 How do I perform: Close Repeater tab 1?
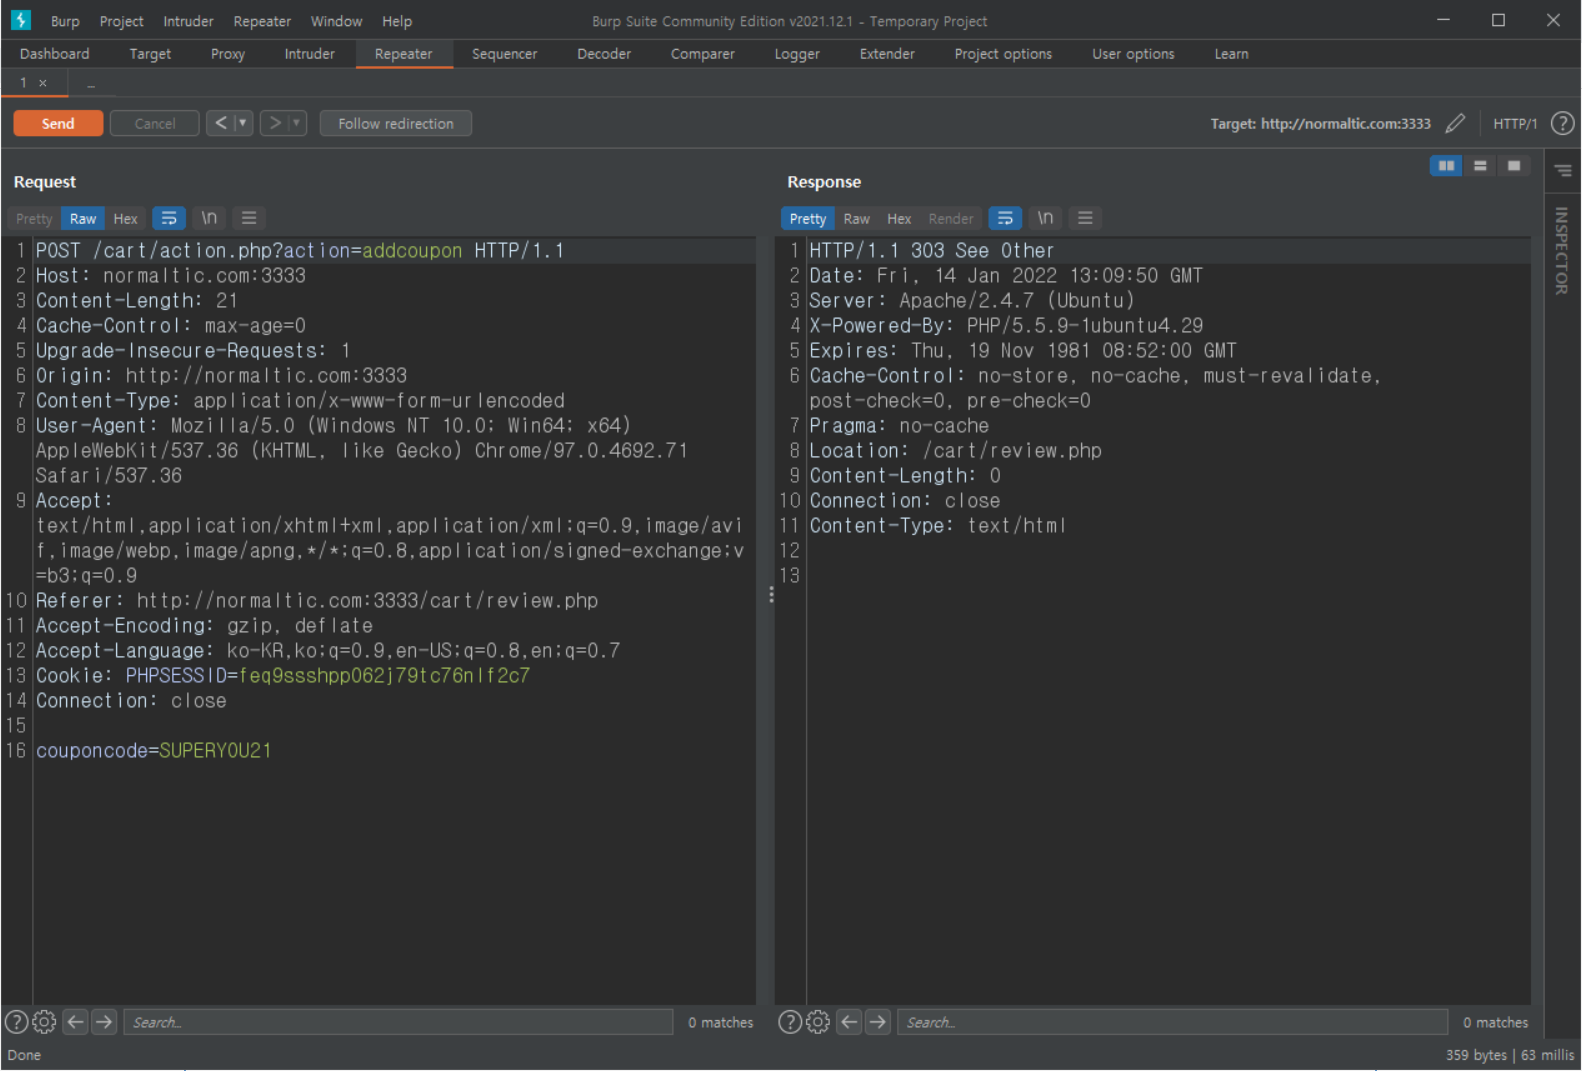coord(43,83)
